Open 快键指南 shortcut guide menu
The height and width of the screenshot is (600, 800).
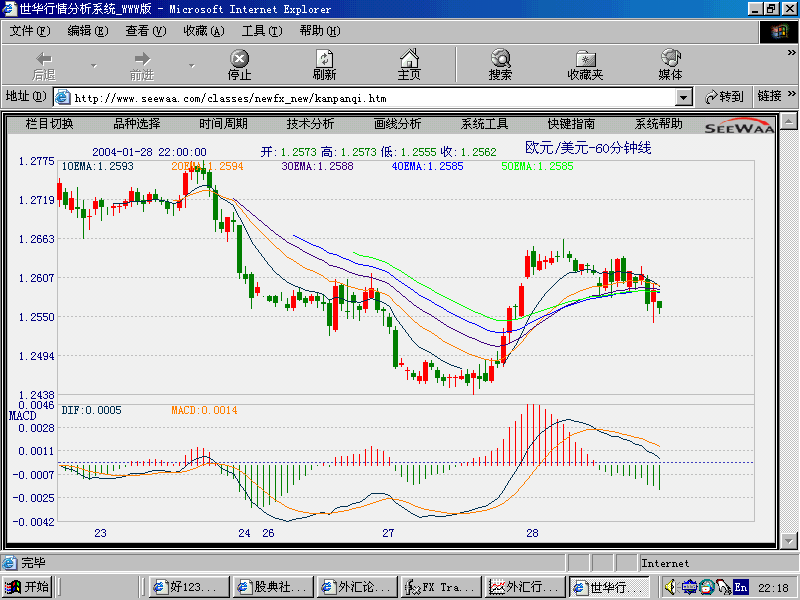pyautogui.click(x=571, y=123)
